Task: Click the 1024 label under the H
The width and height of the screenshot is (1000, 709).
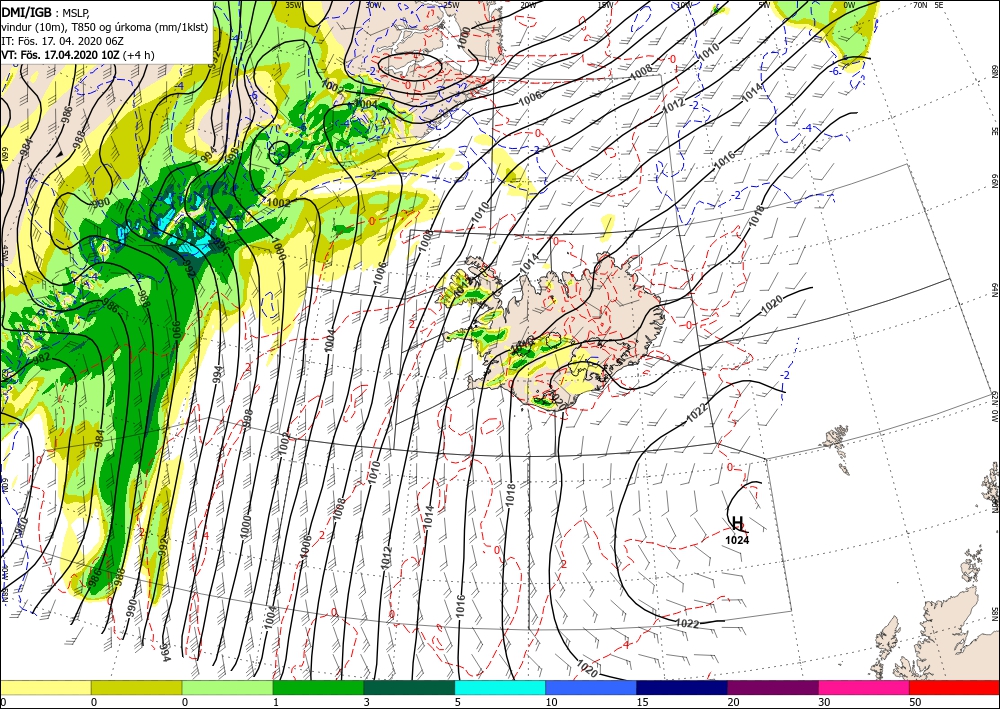Action: pyautogui.click(x=737, y=540)
